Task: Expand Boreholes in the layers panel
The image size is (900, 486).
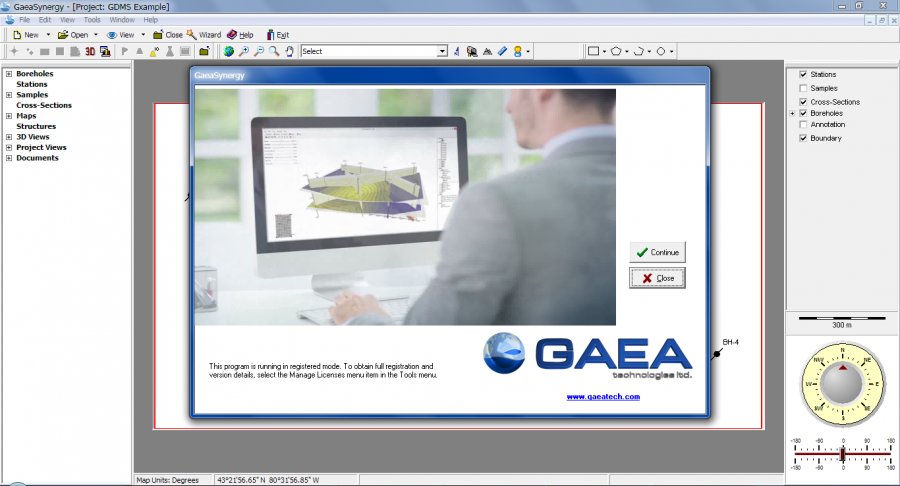Action: pyautogui.click(x=792, y=114)
